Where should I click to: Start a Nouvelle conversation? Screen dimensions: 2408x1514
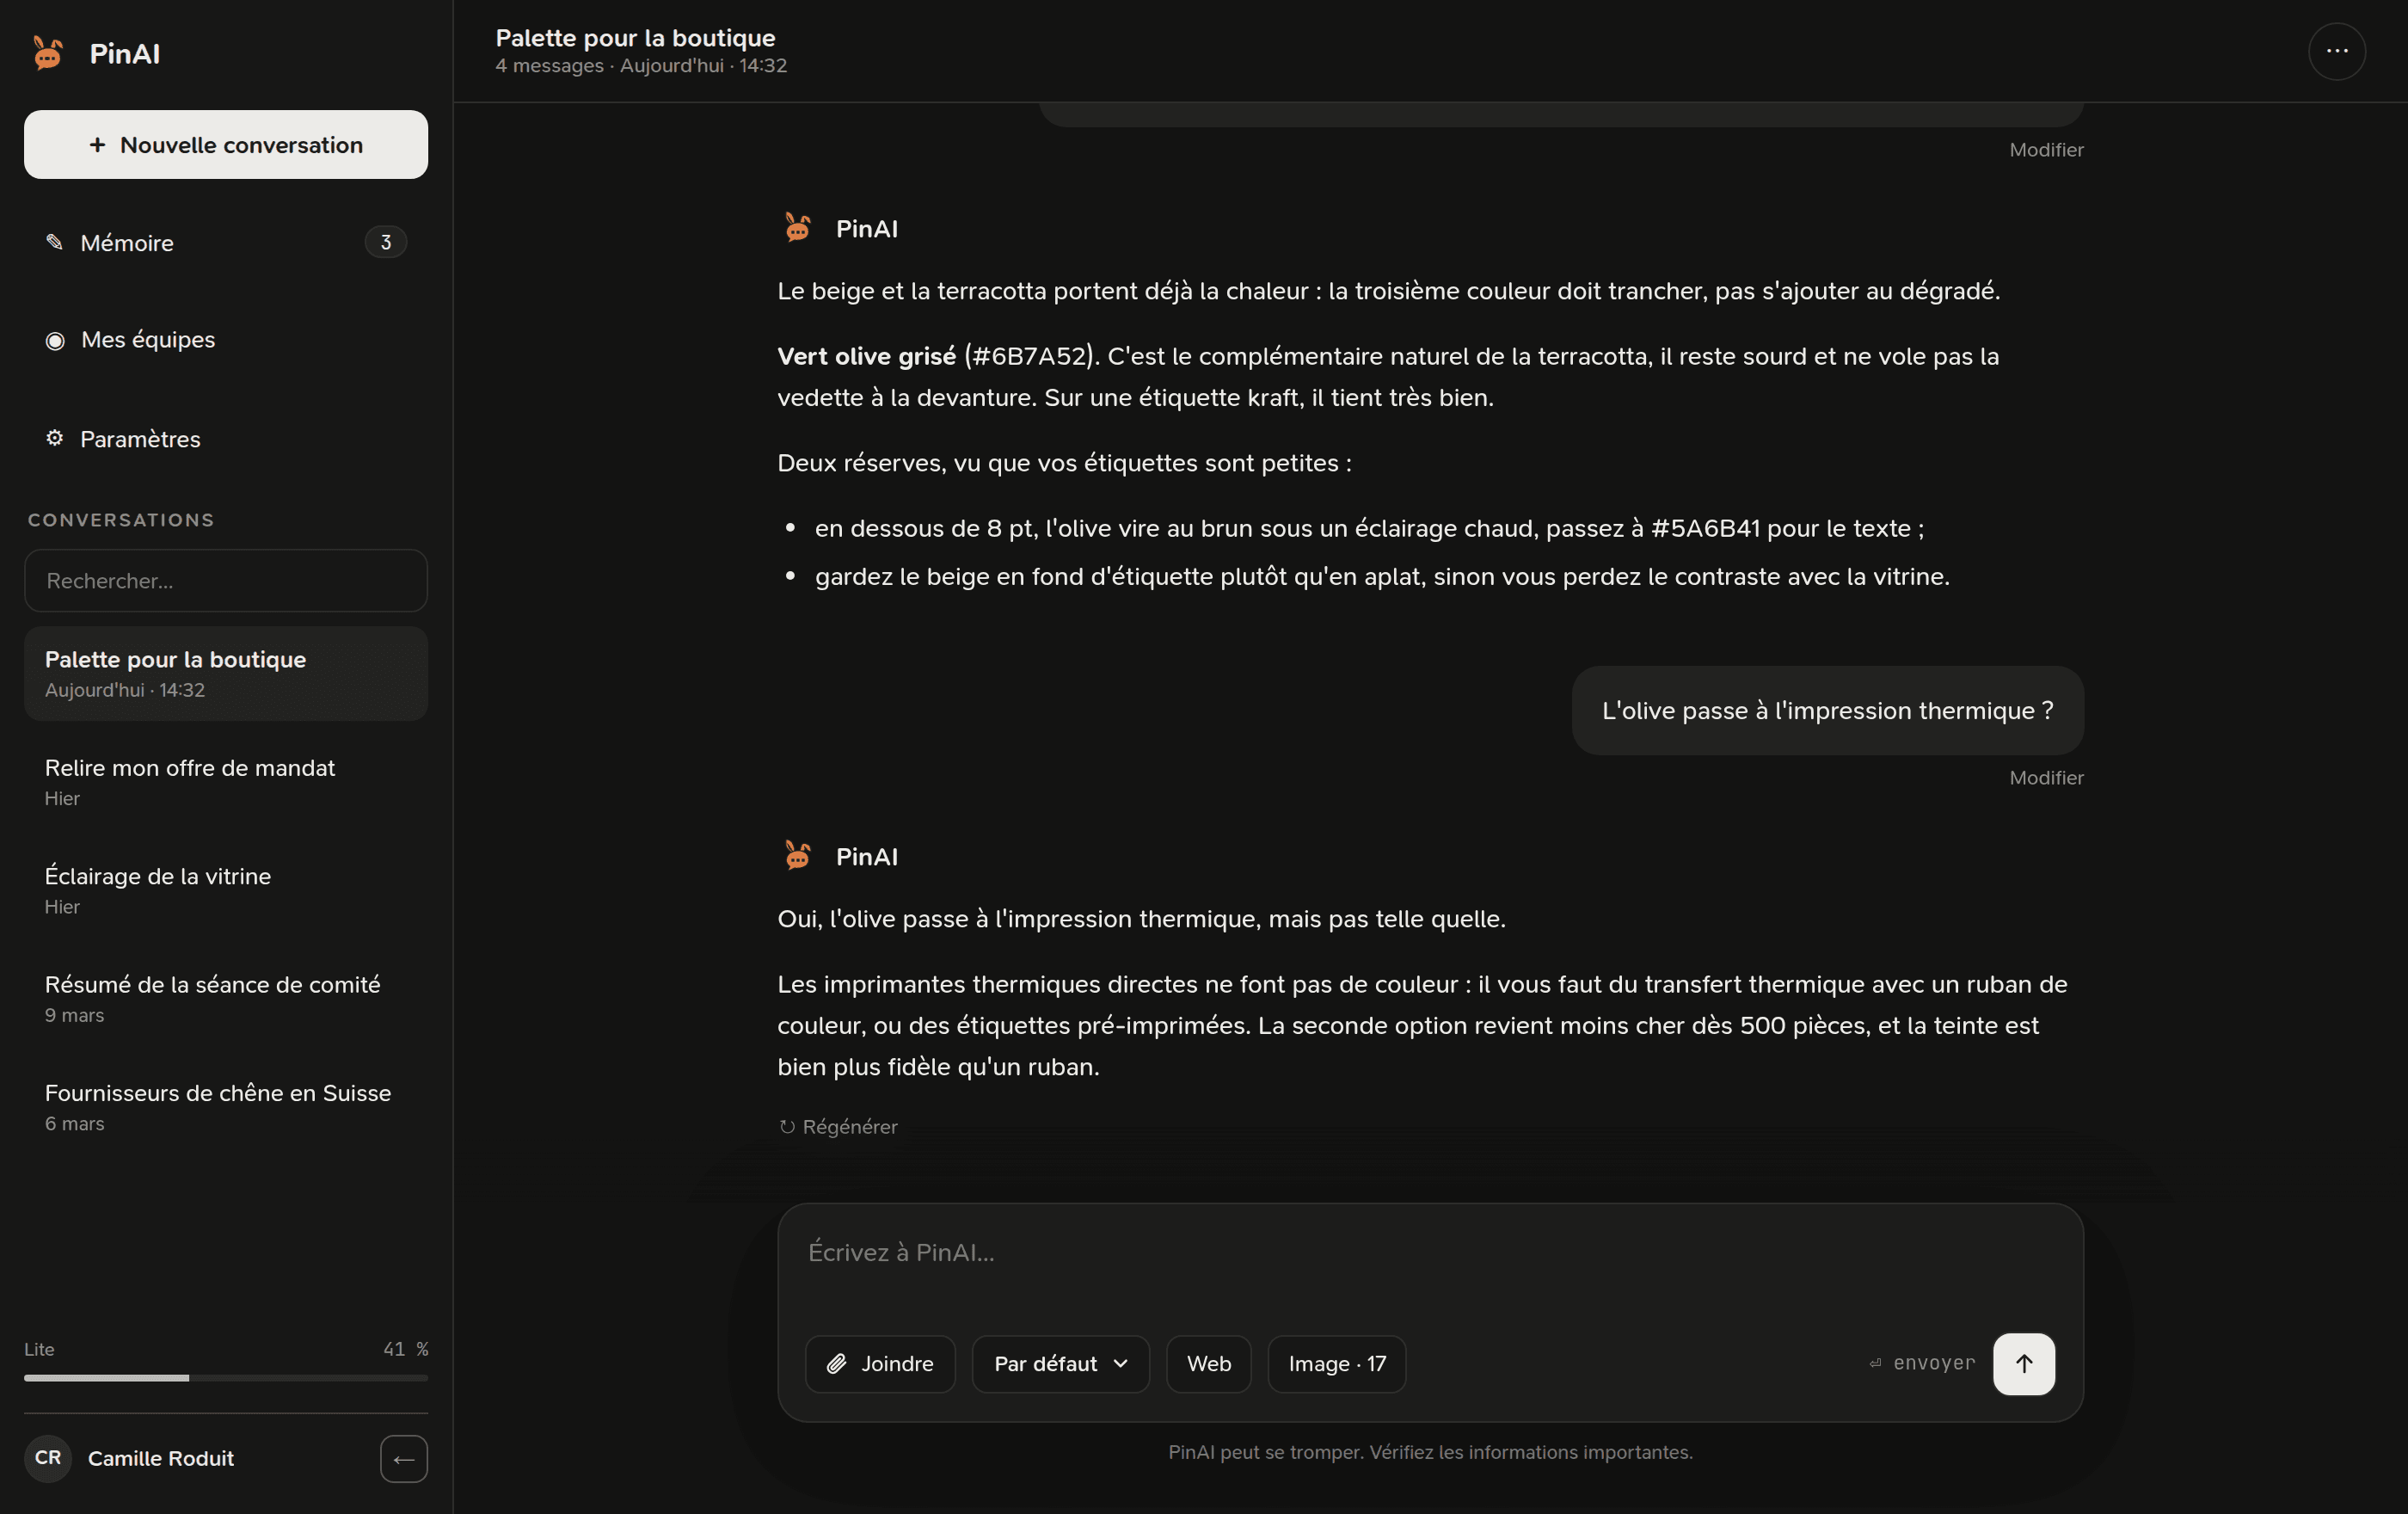226,144
